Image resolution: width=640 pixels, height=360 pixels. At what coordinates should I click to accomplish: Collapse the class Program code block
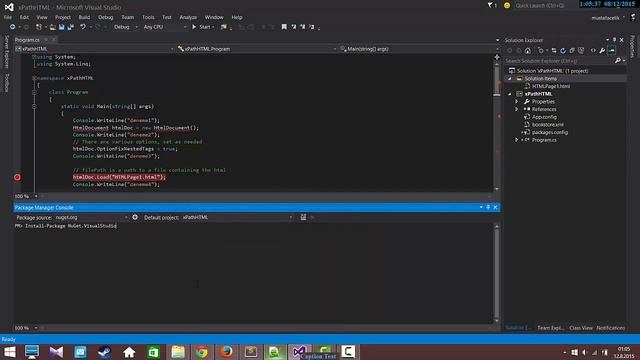pos(34,92)
